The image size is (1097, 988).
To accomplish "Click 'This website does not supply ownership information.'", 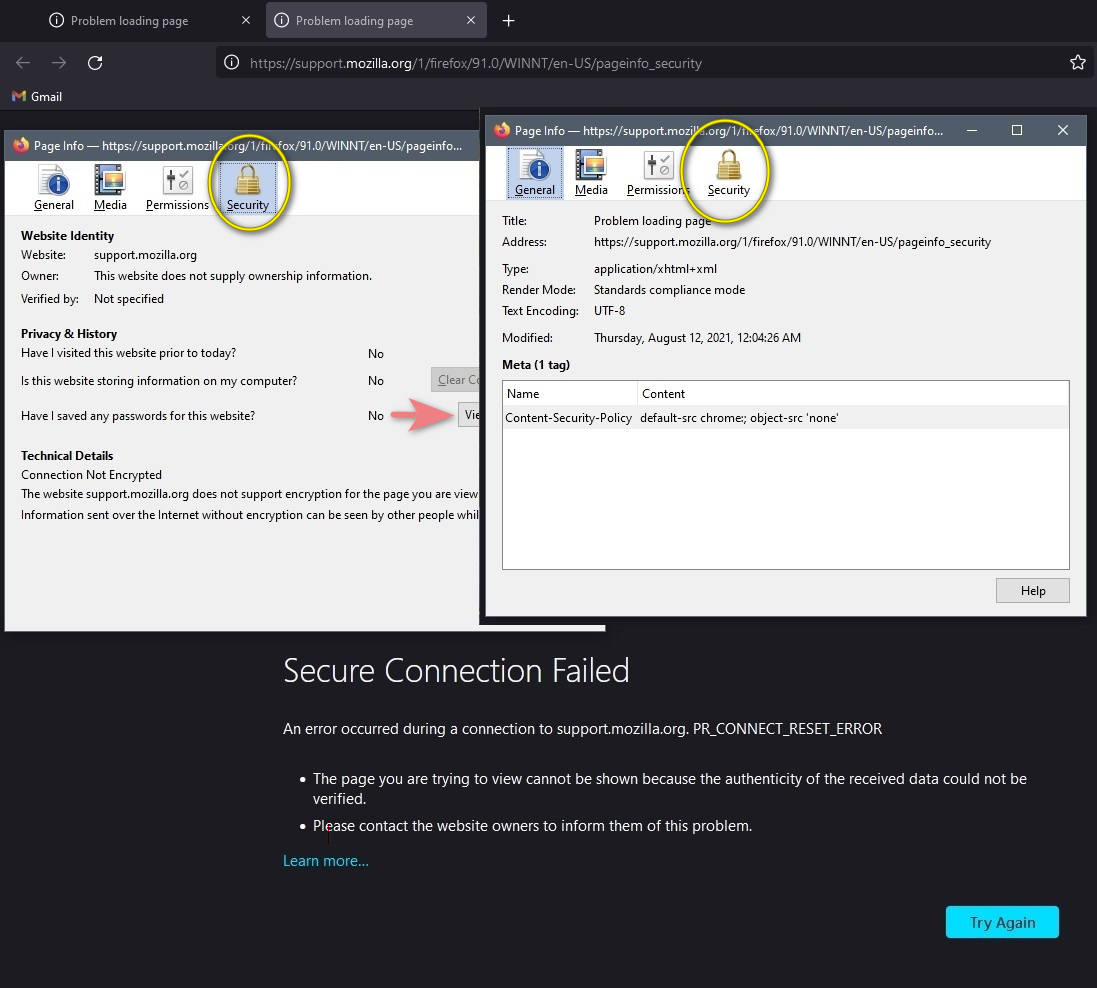I will click(233, 276).
